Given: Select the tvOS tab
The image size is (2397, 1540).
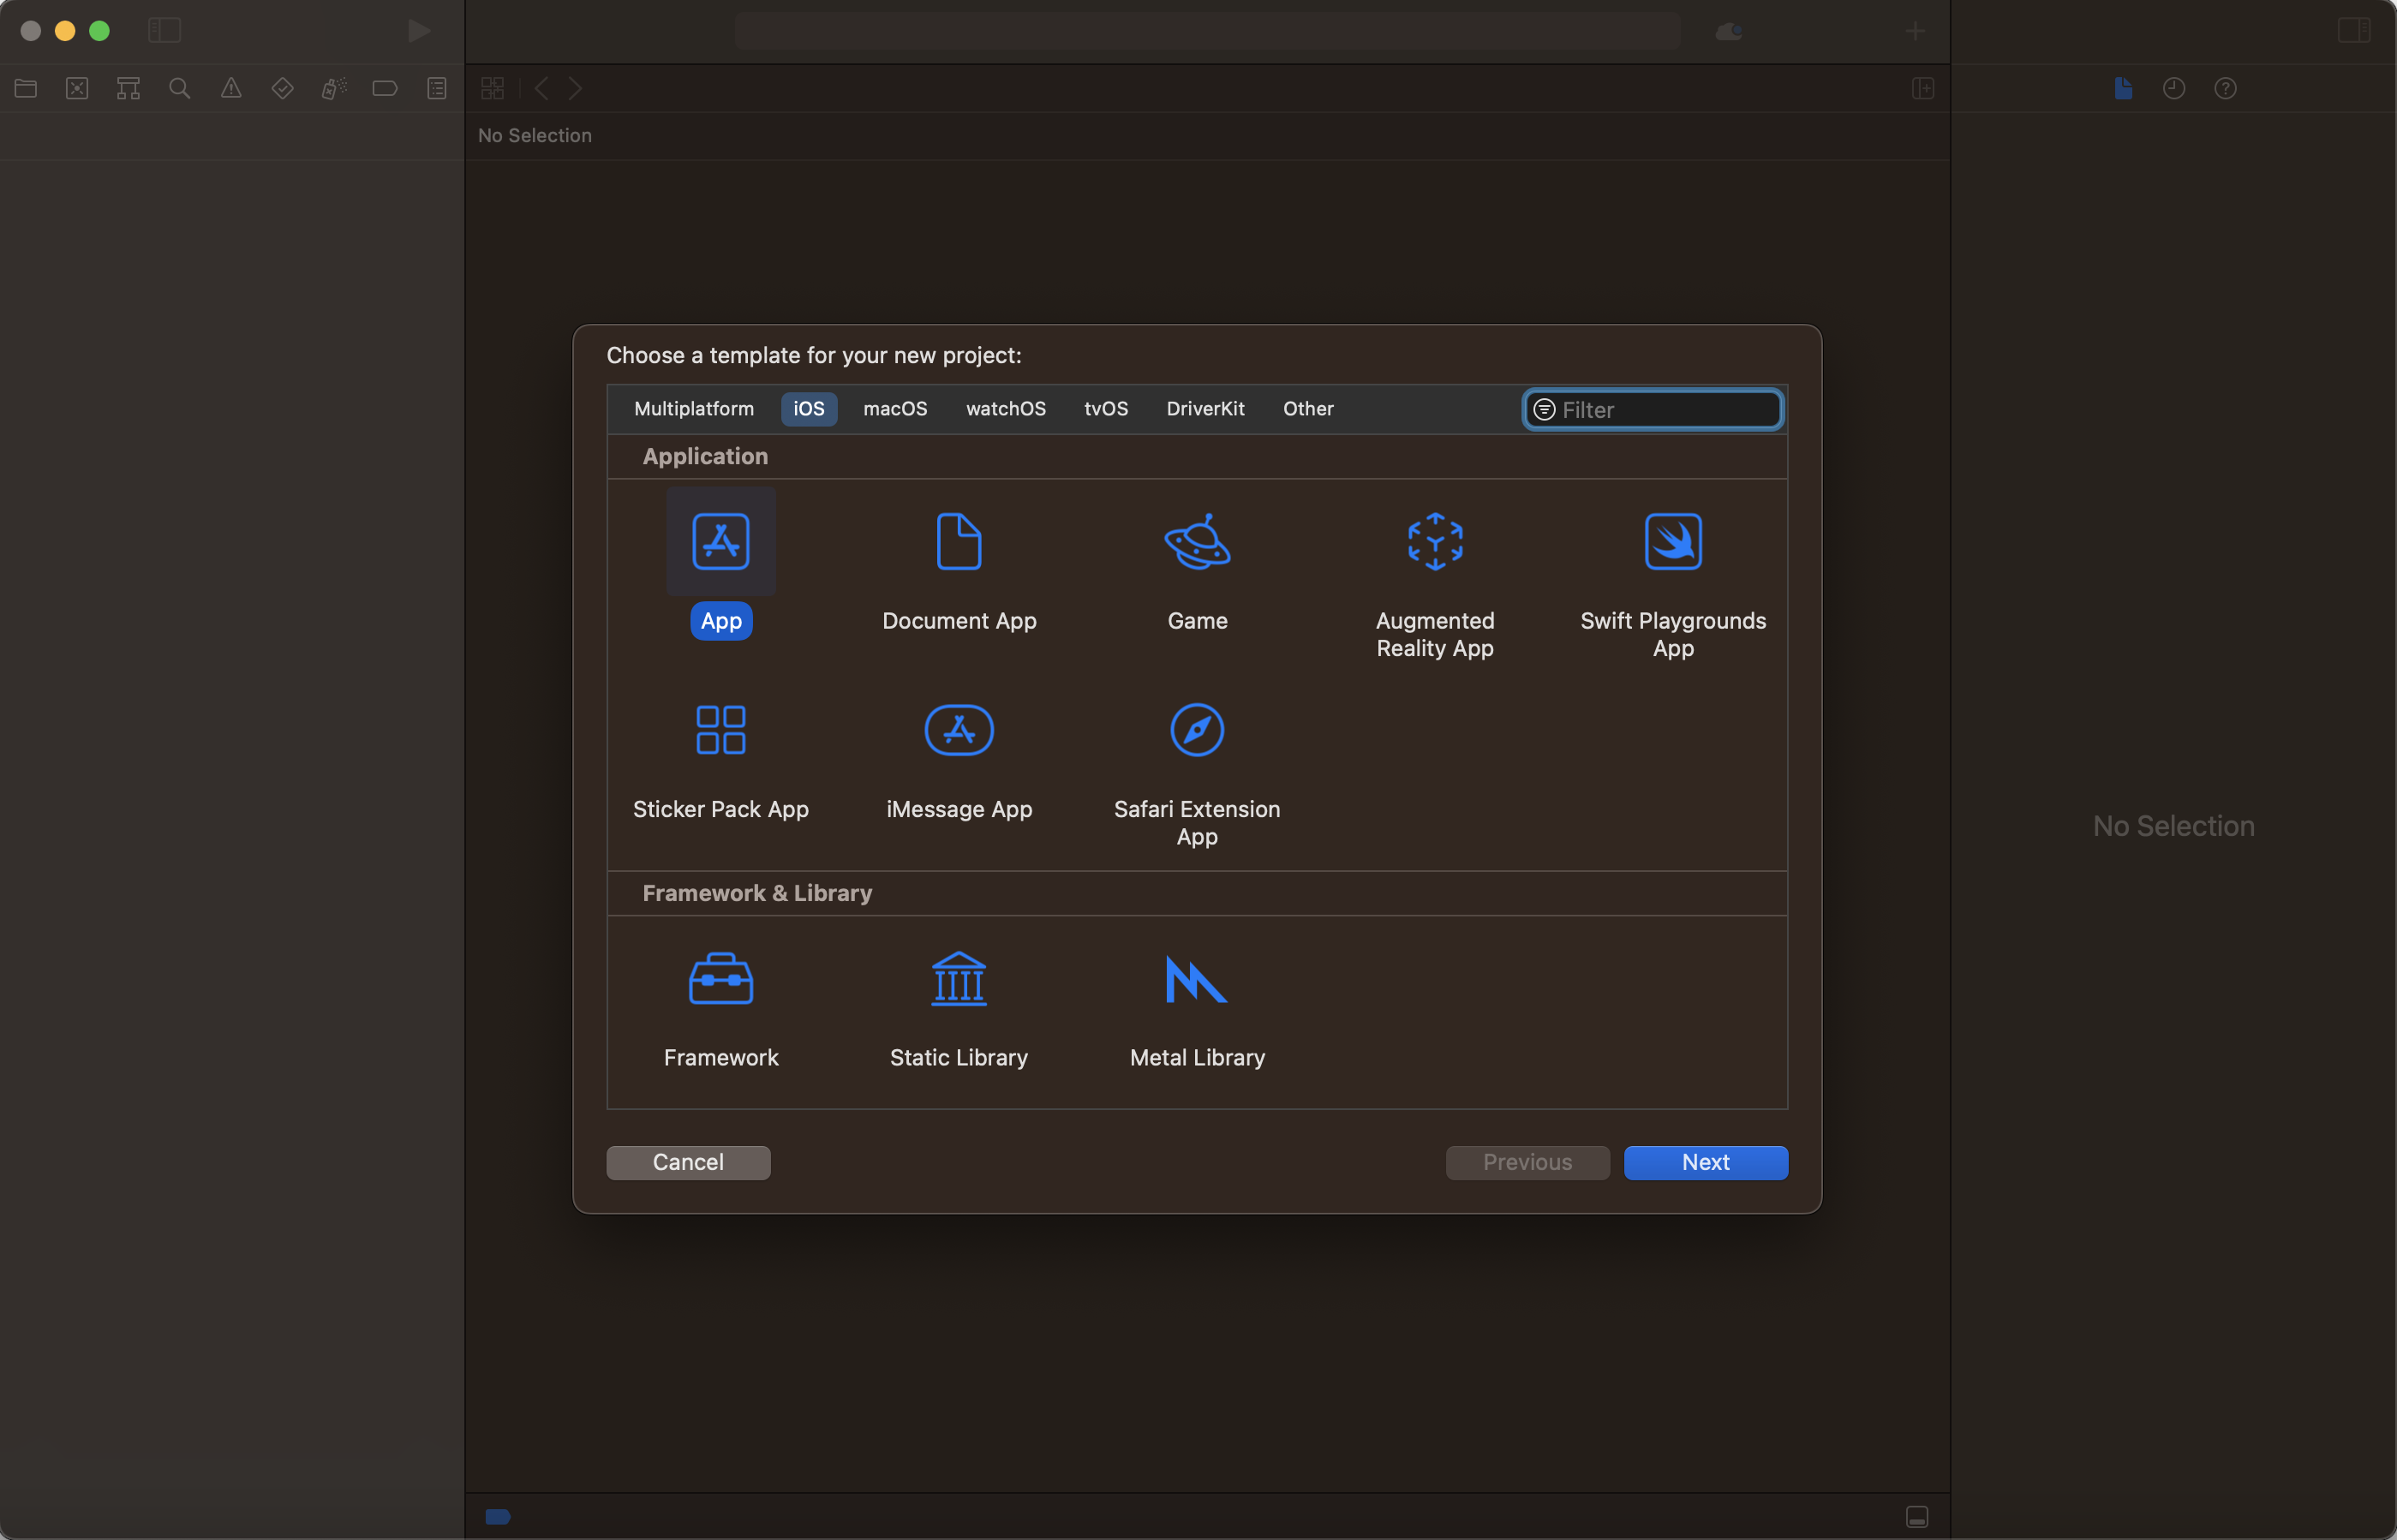Looking at the screenshot, I should (x=1106, y=407).
